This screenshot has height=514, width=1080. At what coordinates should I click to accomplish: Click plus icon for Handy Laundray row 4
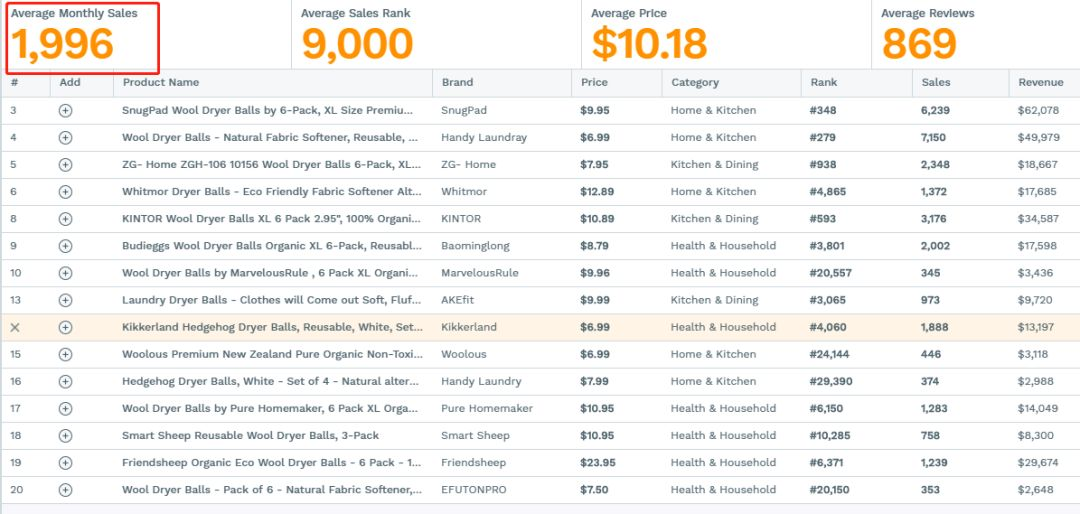click(x=65, y=137)
